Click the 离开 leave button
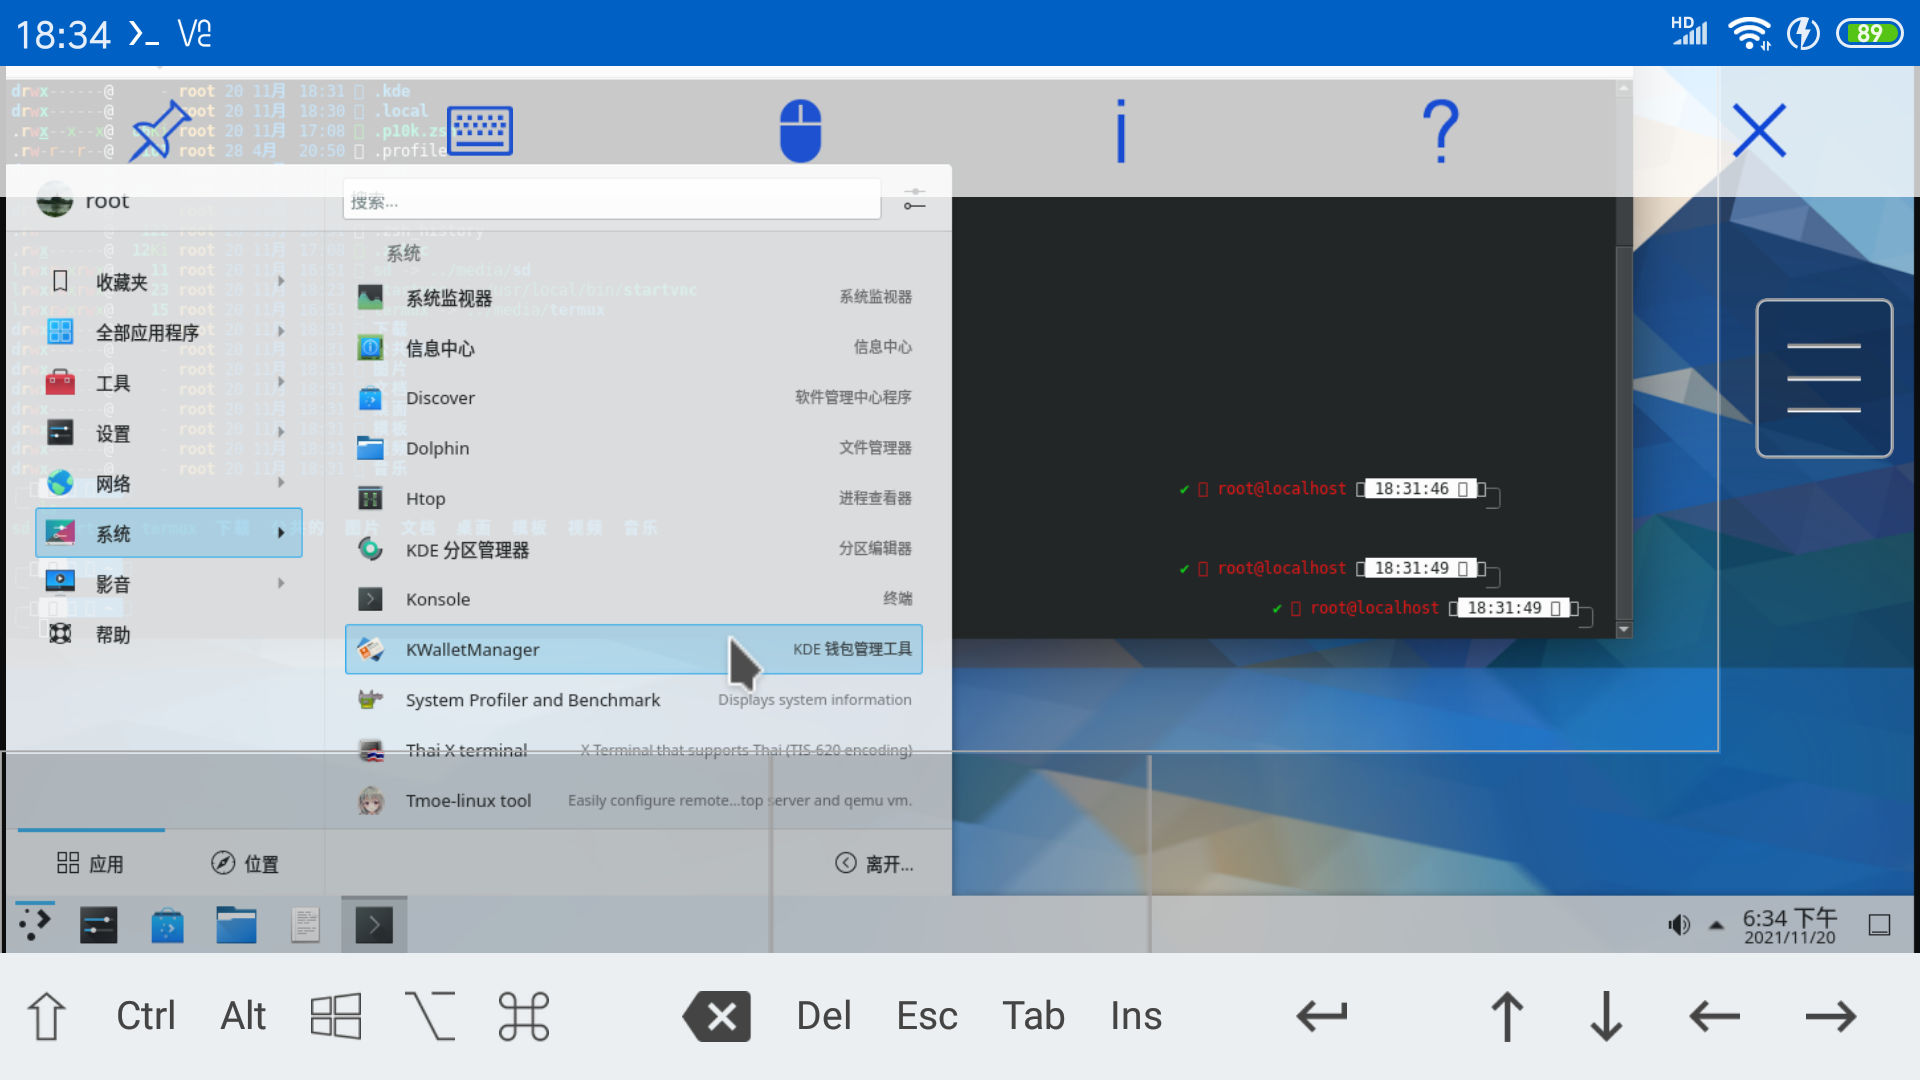 coord(876,863)
